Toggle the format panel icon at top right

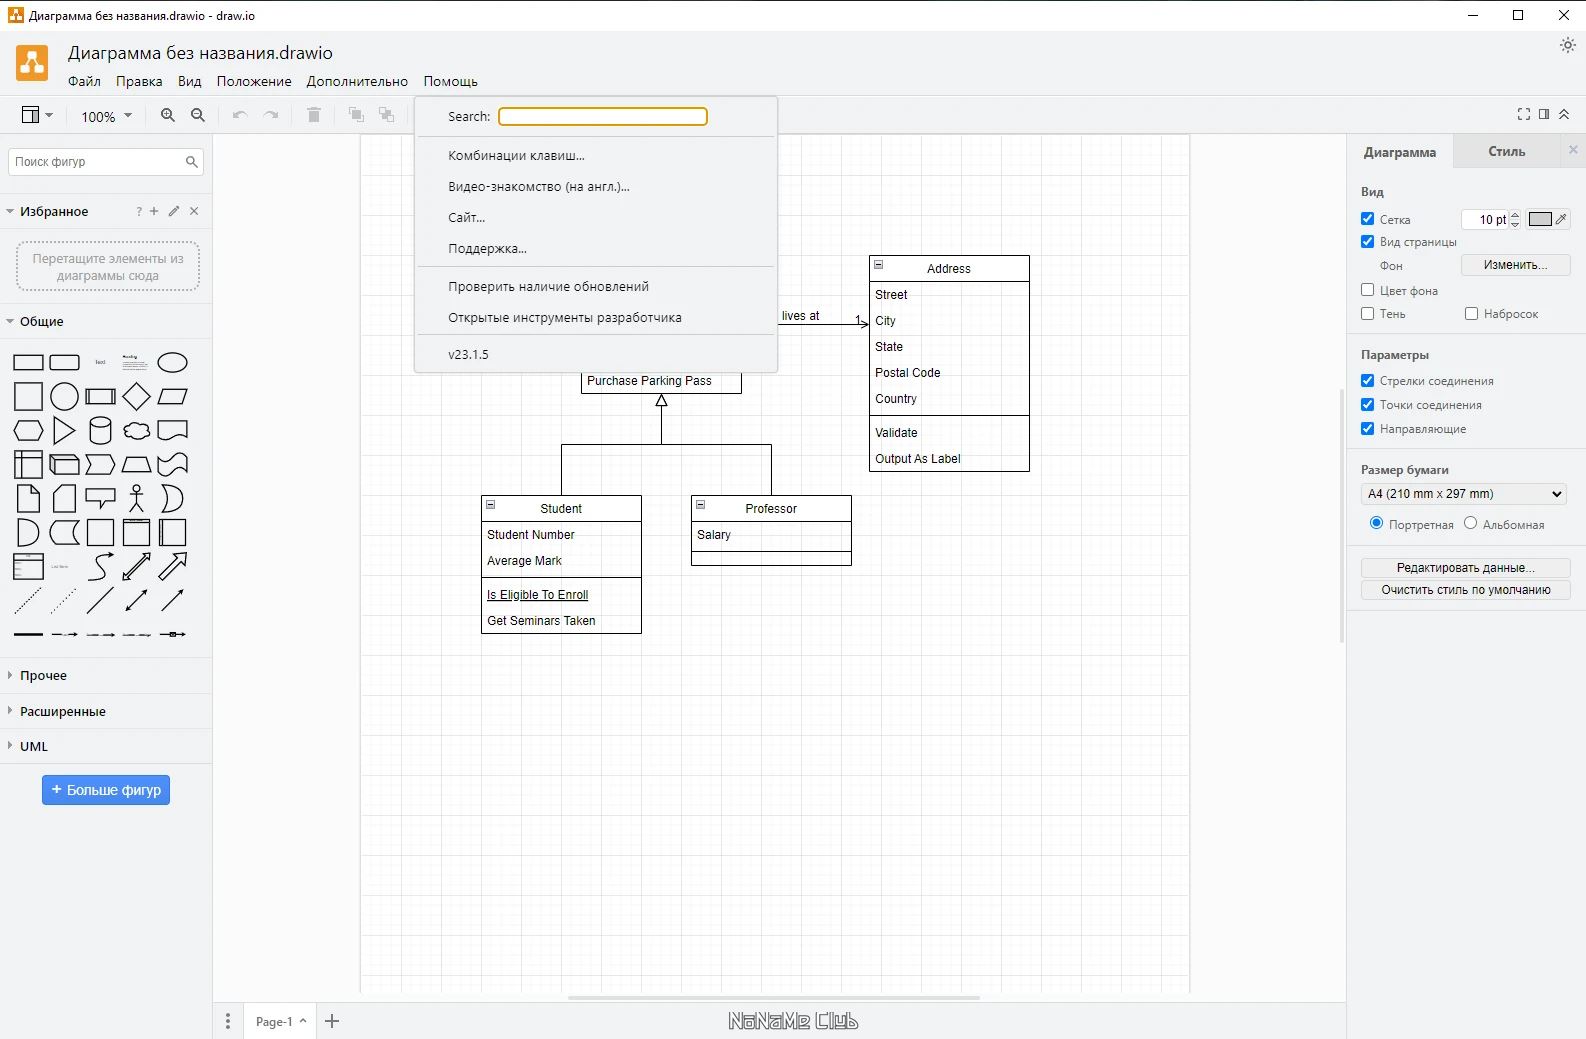1544,115
